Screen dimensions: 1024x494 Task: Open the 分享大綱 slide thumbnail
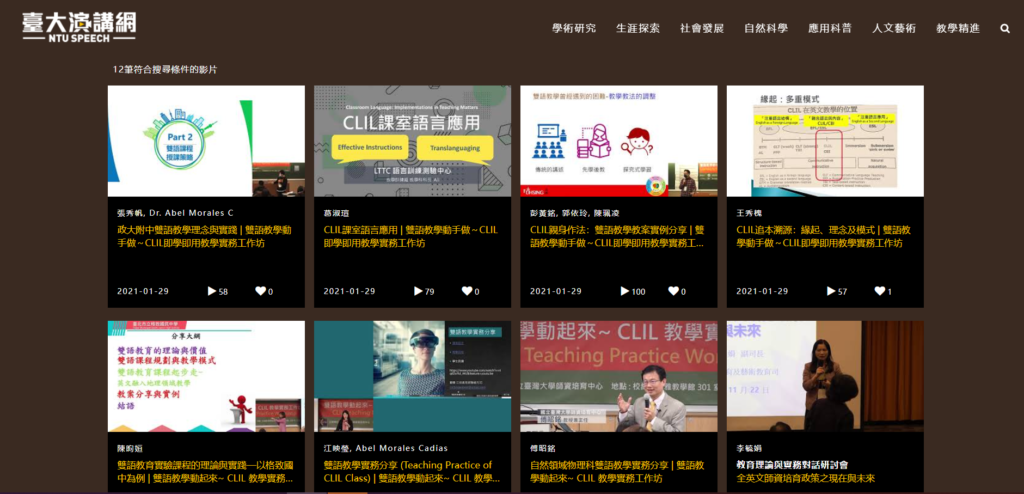point(206,376)
